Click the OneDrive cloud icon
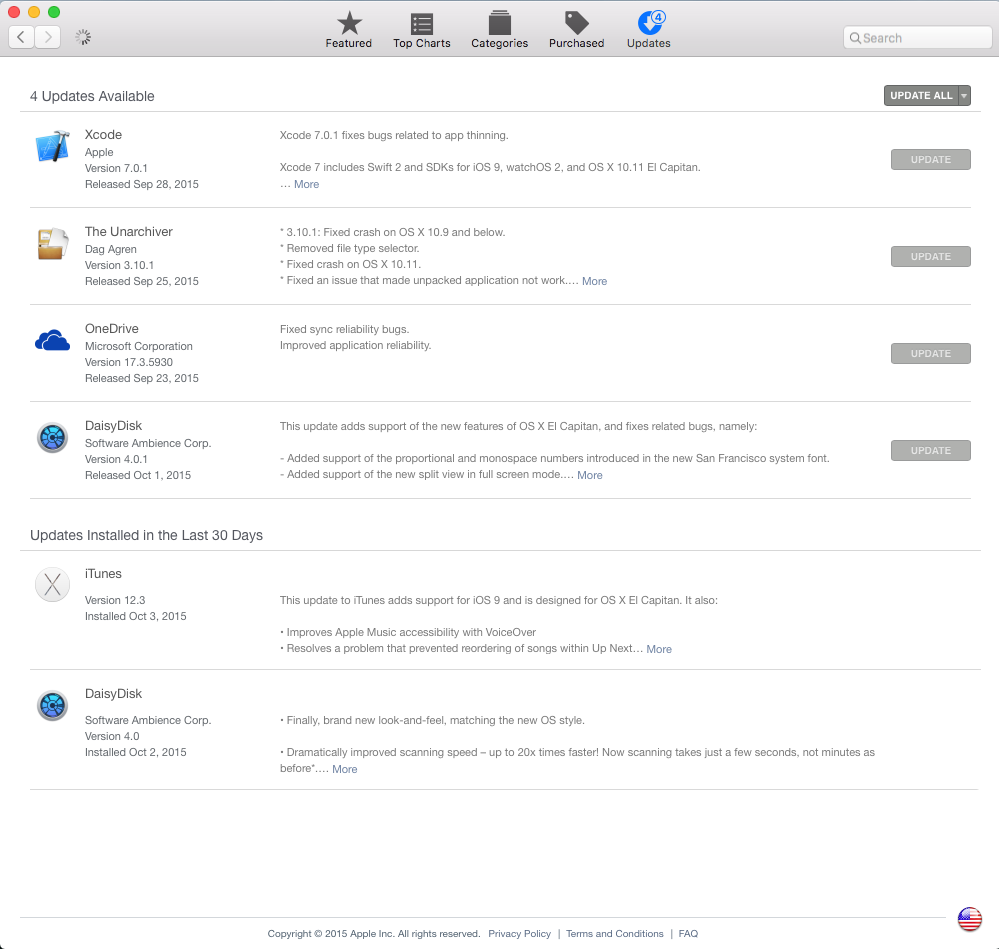Screen dimensions: 999x949 [52, 341]
